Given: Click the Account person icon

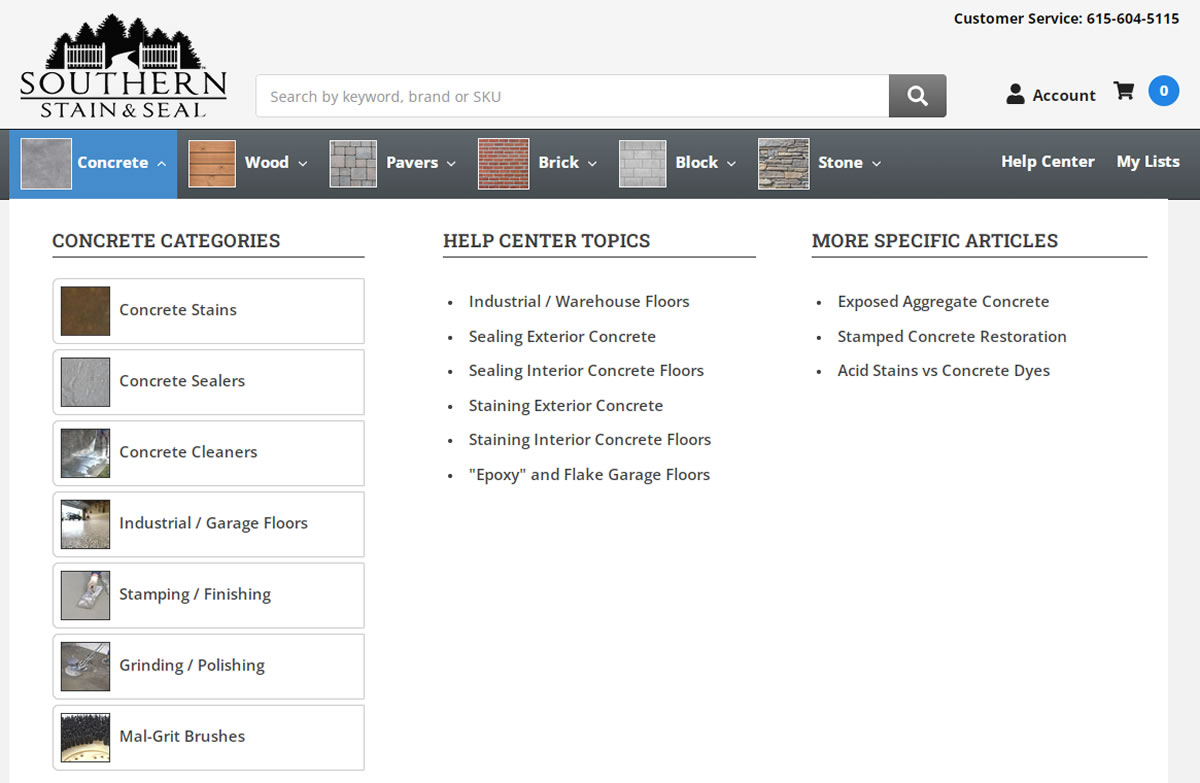Looking at the screenshot, I should click(1015, 95).
